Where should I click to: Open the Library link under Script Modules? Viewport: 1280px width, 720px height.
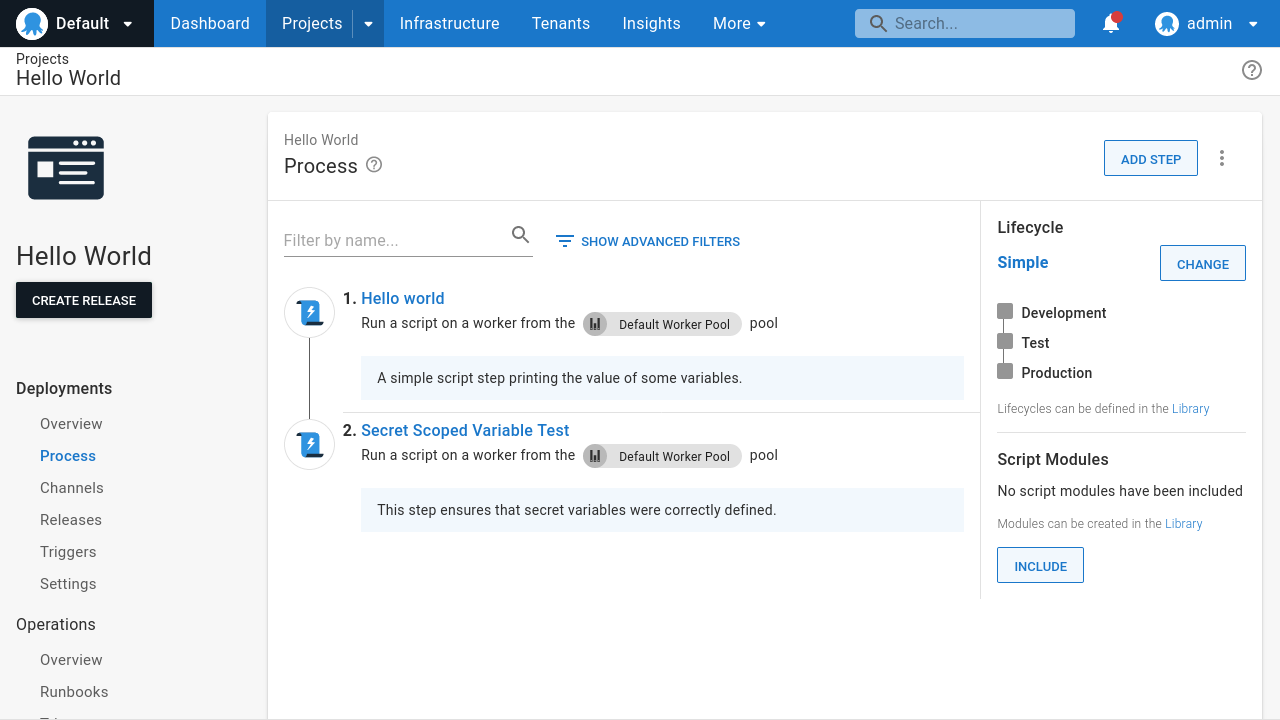coord(1183,523)
